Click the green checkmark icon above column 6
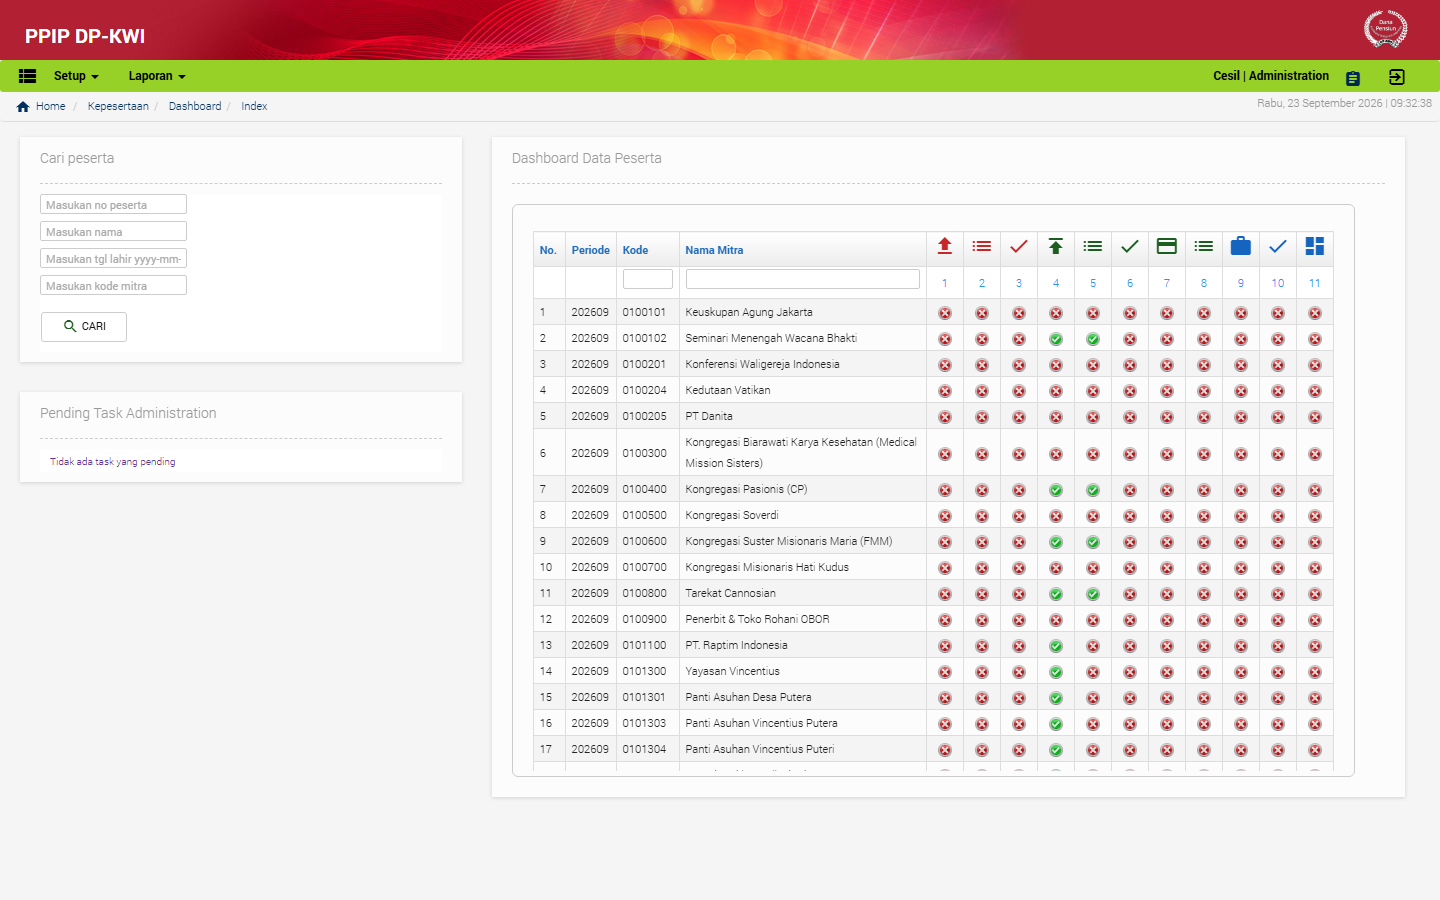The width and height of the screenshot is (1440, 900). click(1130, 246)
